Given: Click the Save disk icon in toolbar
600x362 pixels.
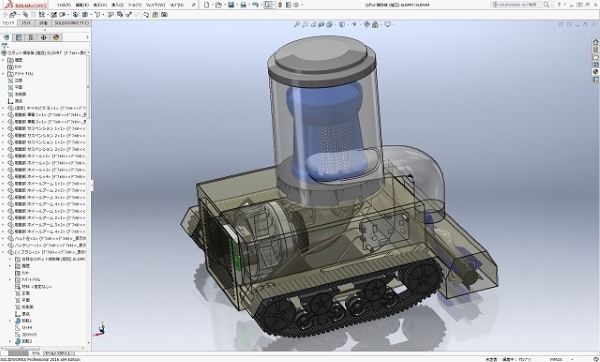Looking at the screenshot, I should coord(231,5).
